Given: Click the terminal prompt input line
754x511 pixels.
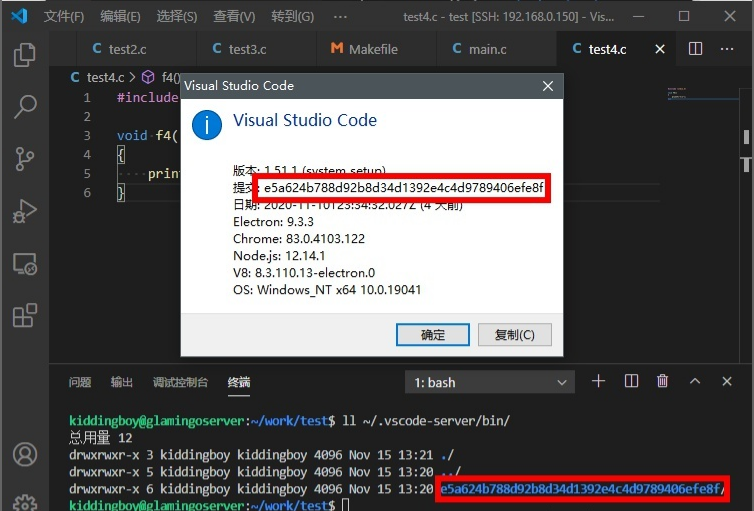Looking at the screenshot, I should [209, 505].
